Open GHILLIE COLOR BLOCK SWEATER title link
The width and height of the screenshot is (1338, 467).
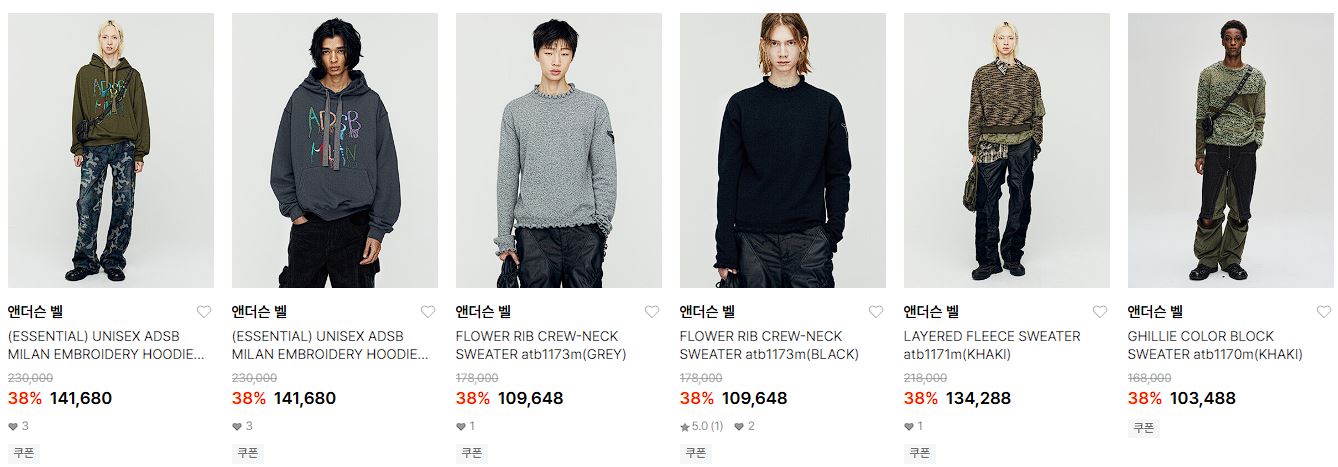(1215, 345)
